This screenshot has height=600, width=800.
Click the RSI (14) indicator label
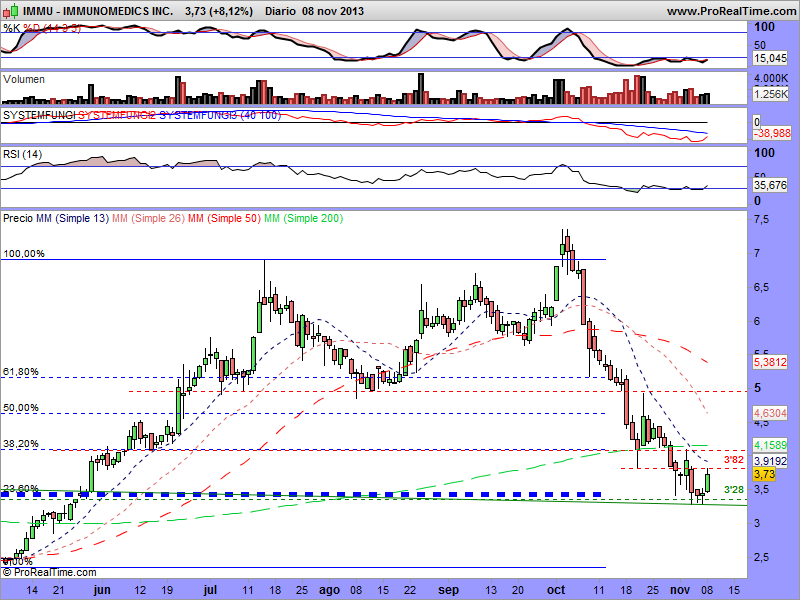(22, 154)
